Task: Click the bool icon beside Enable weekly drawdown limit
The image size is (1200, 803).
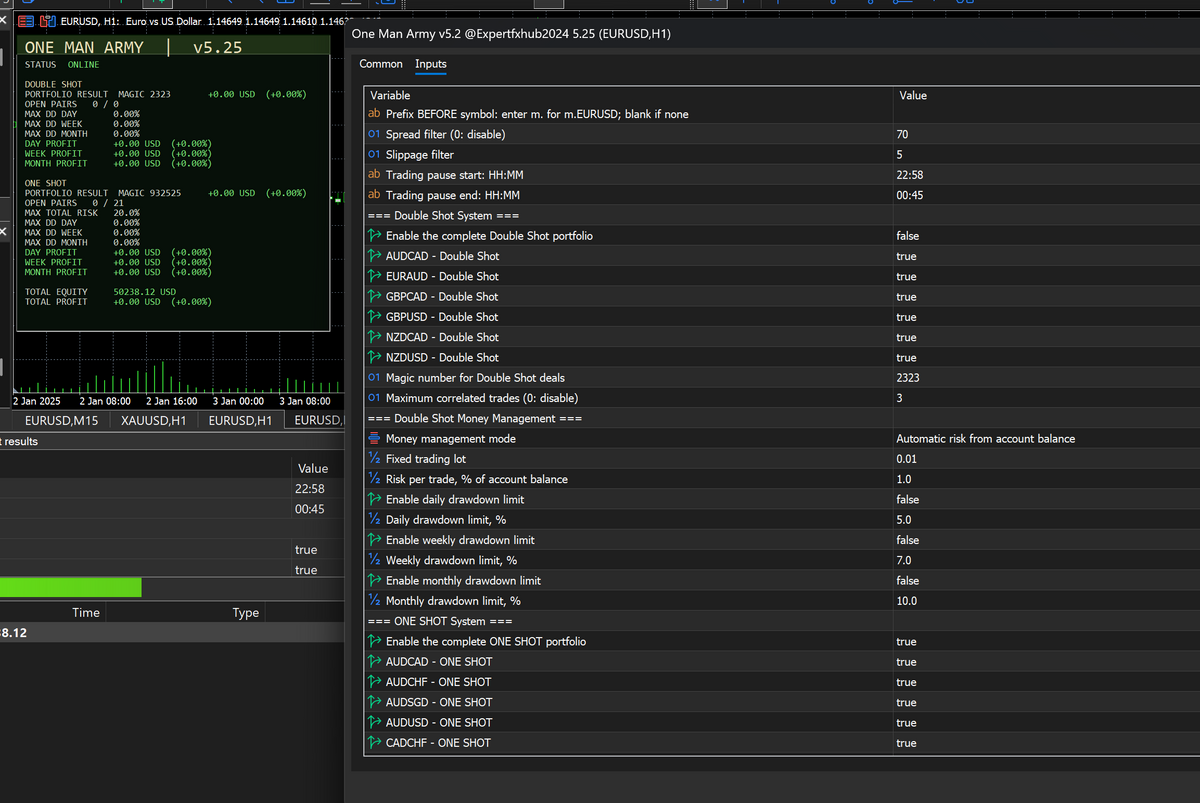Action: pyautogui.click(x=375, y=540)
